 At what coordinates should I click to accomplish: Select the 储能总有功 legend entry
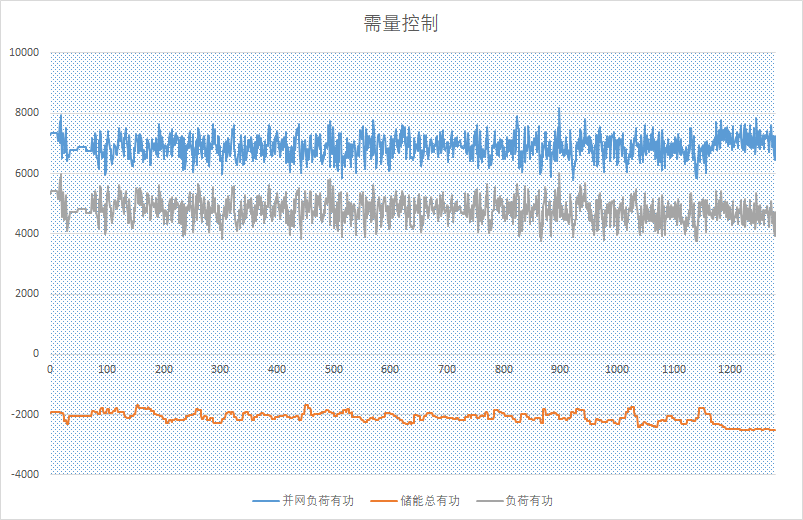pyautogui.click(x=430, y=501)
